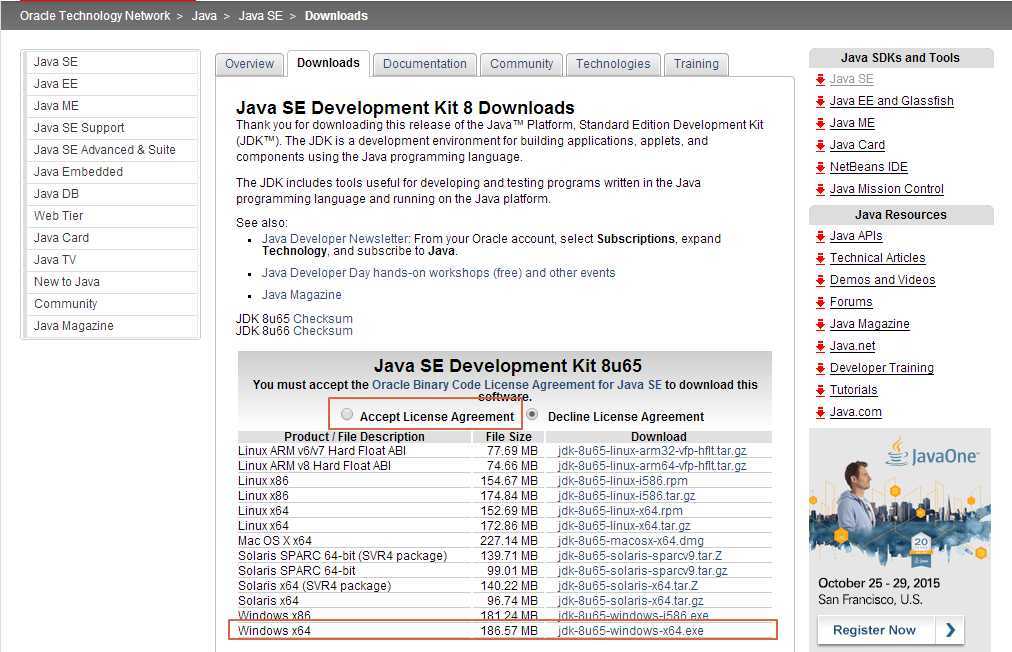Open the NetBeans IDE link
Viewport: 1012px width, 652px height.
[x=869, y=167]
